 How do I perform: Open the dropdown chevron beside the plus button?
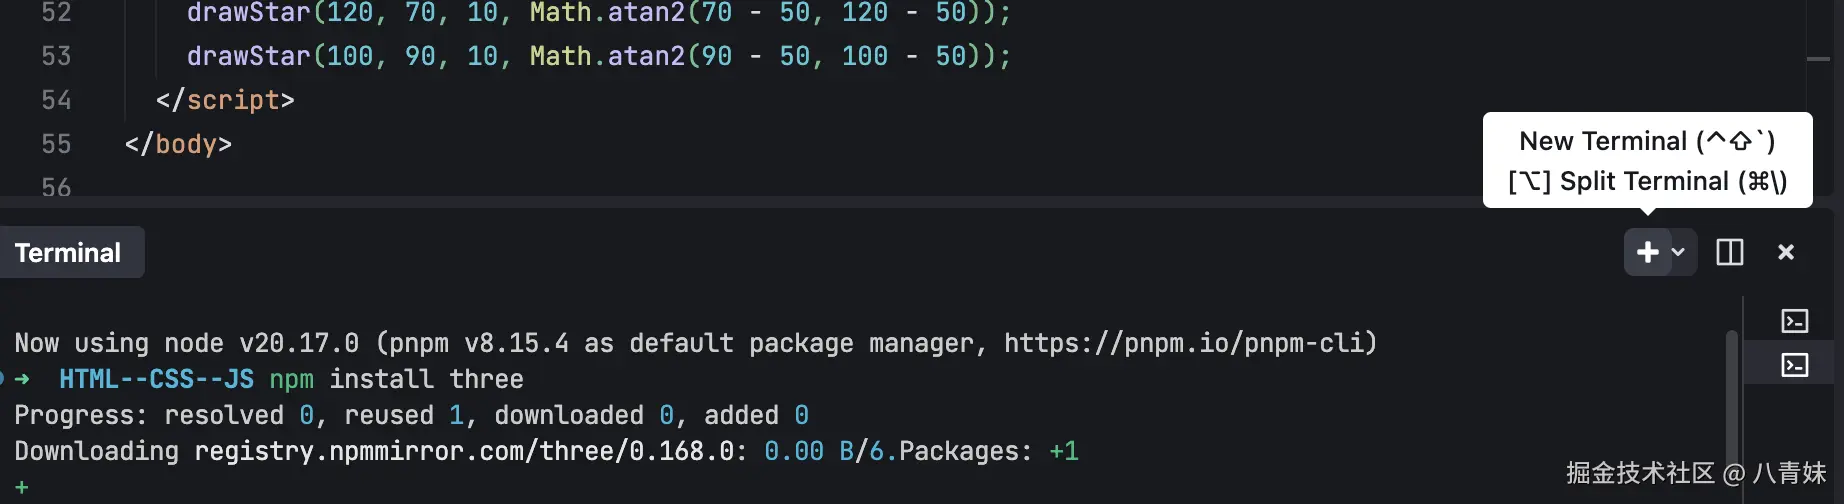pos(1678,252)
